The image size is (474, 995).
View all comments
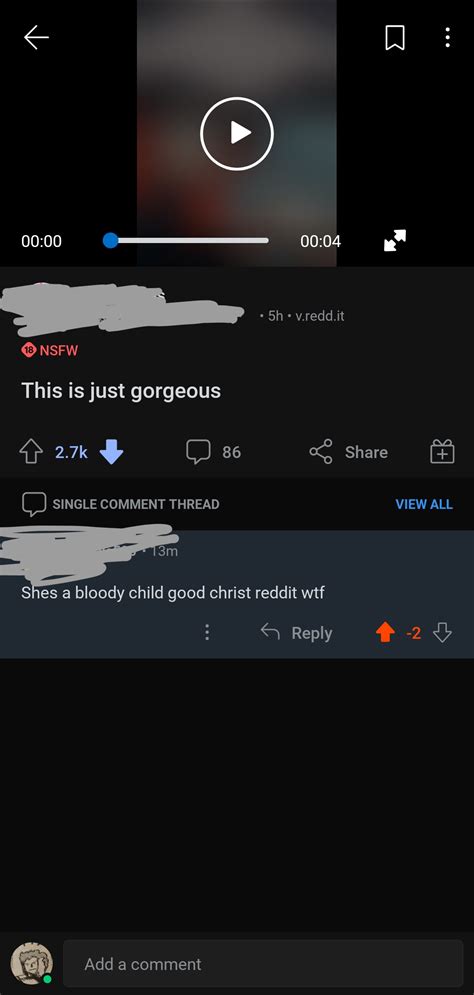tap(424, 504)
